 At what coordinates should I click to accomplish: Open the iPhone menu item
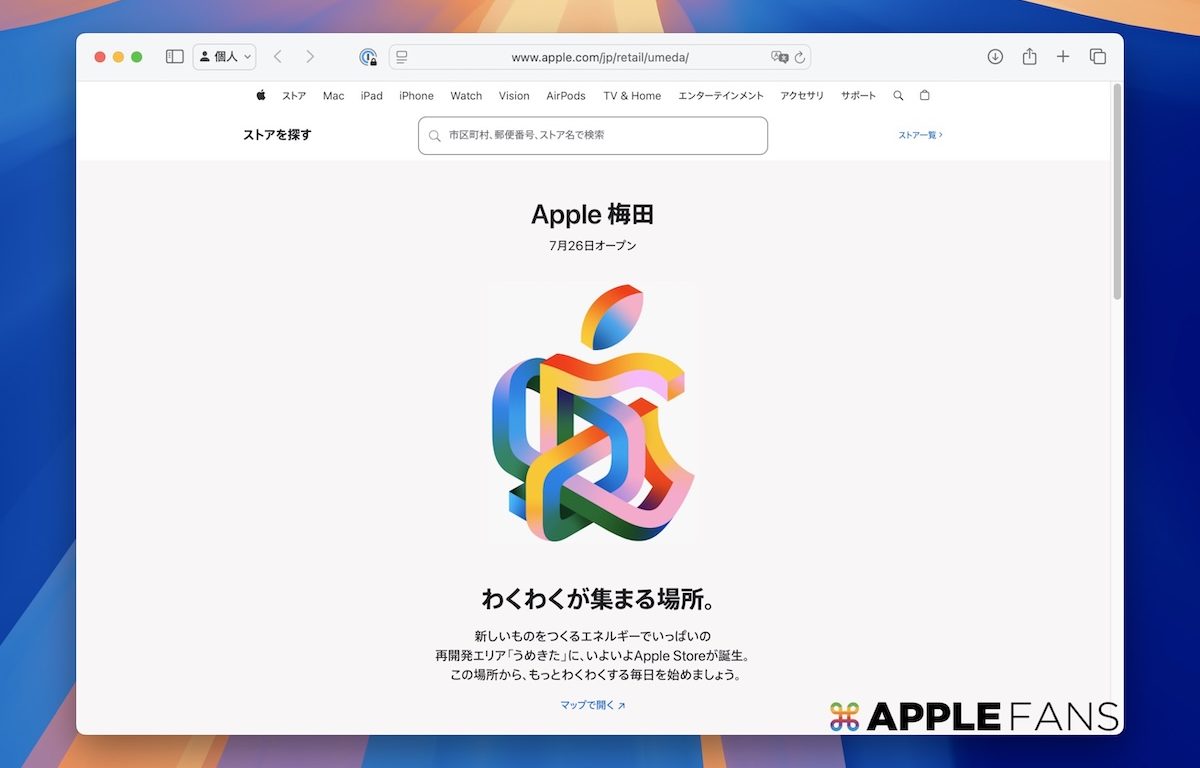pos(416,96)
